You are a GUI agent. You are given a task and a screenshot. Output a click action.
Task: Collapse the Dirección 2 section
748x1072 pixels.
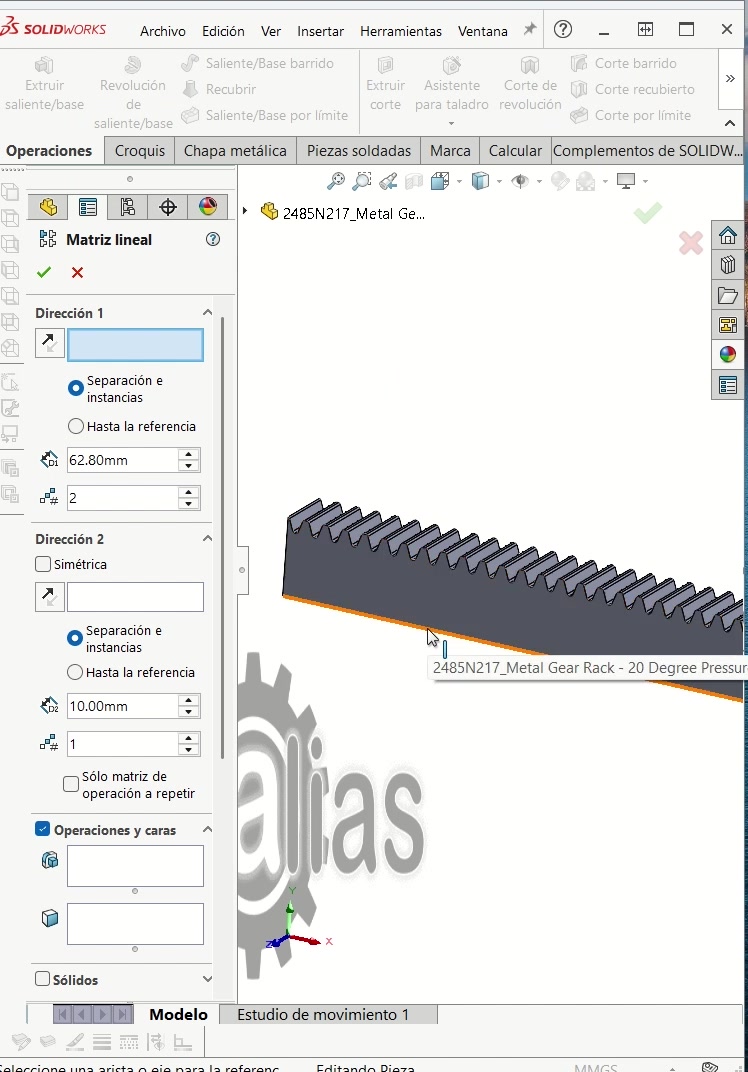(x=207, y=539)
